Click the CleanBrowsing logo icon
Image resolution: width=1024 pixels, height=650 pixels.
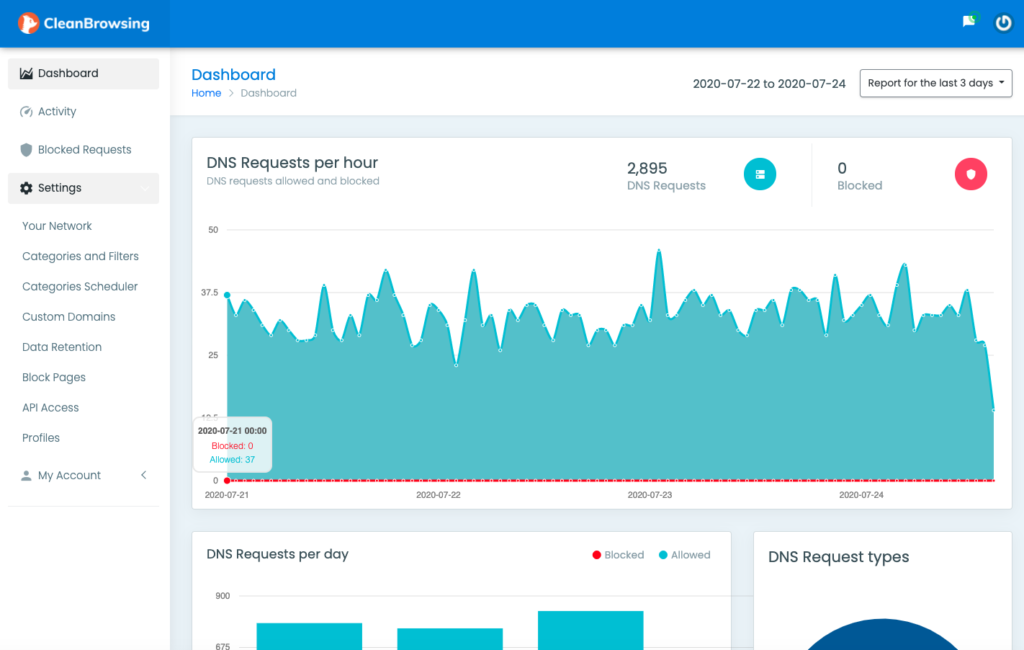29,23
